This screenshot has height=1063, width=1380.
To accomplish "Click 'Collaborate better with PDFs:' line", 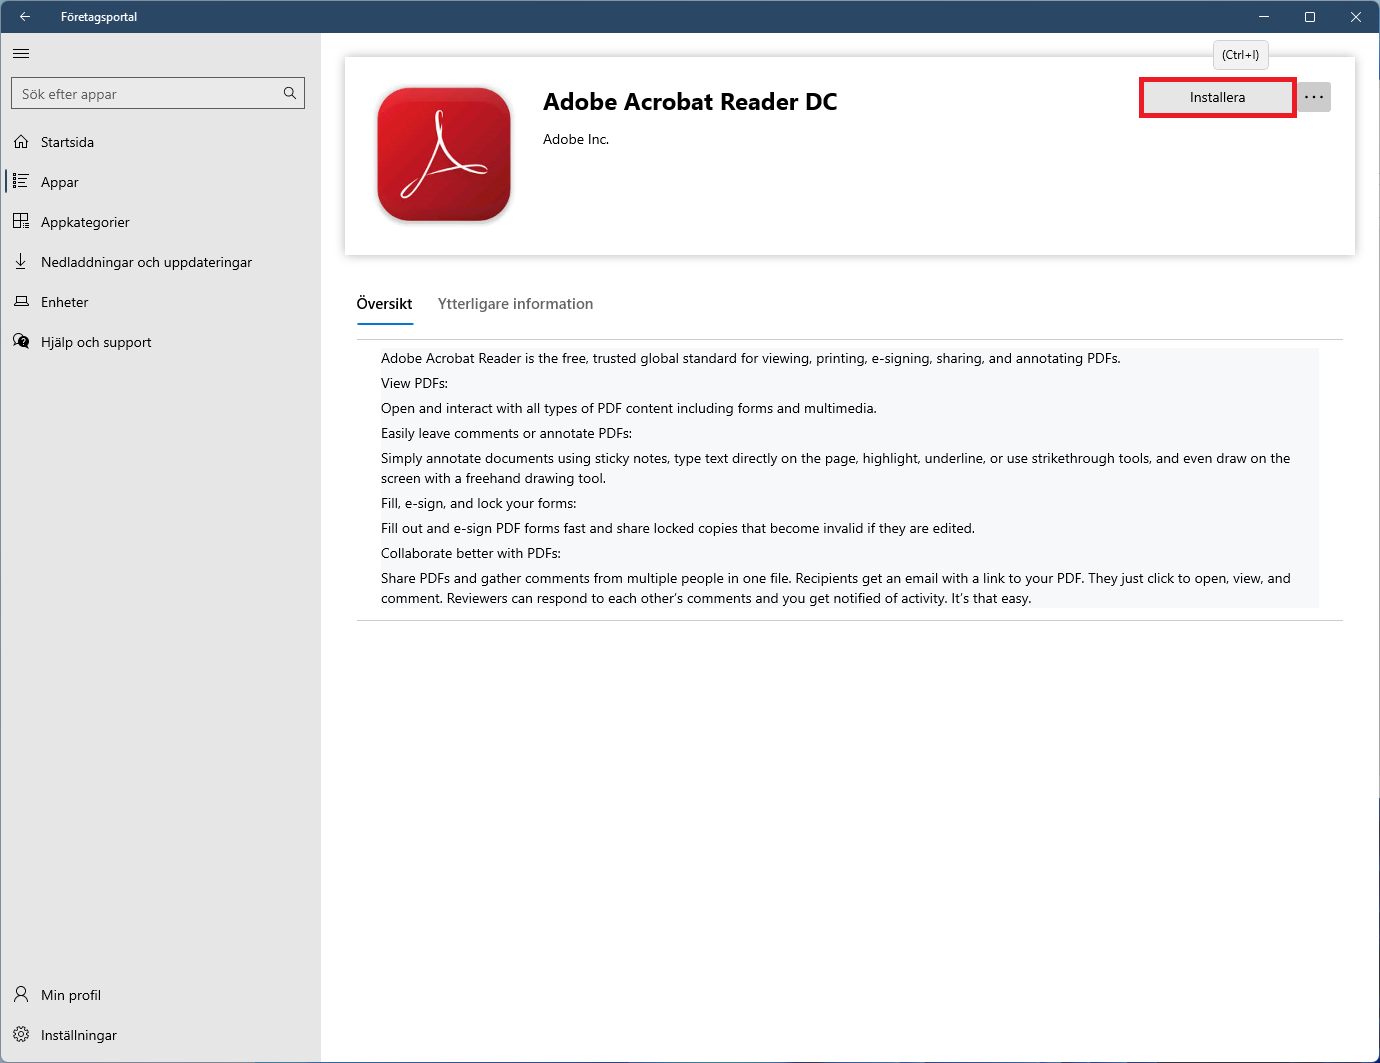I will pyautogui.click(x=471, y=553).
